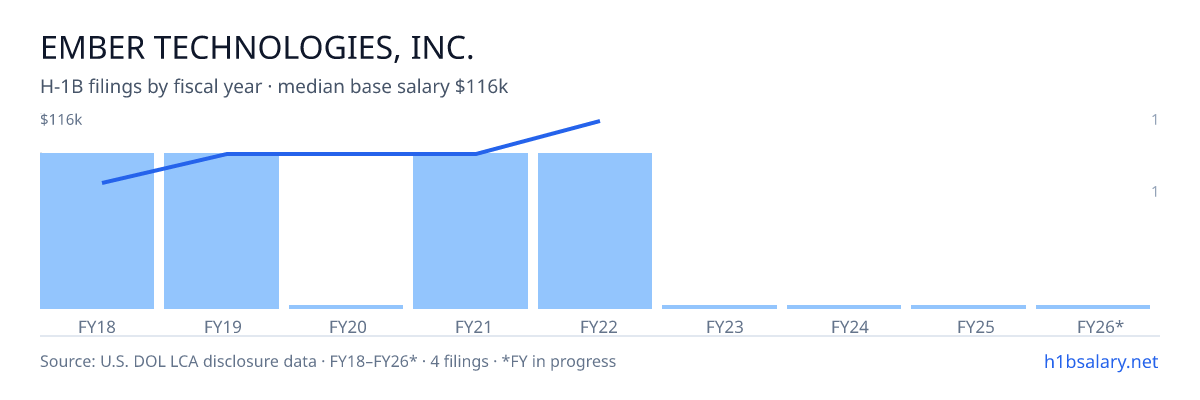
Task: Click the DOL LCA source footnote
Action: click(x=328, y=361)
